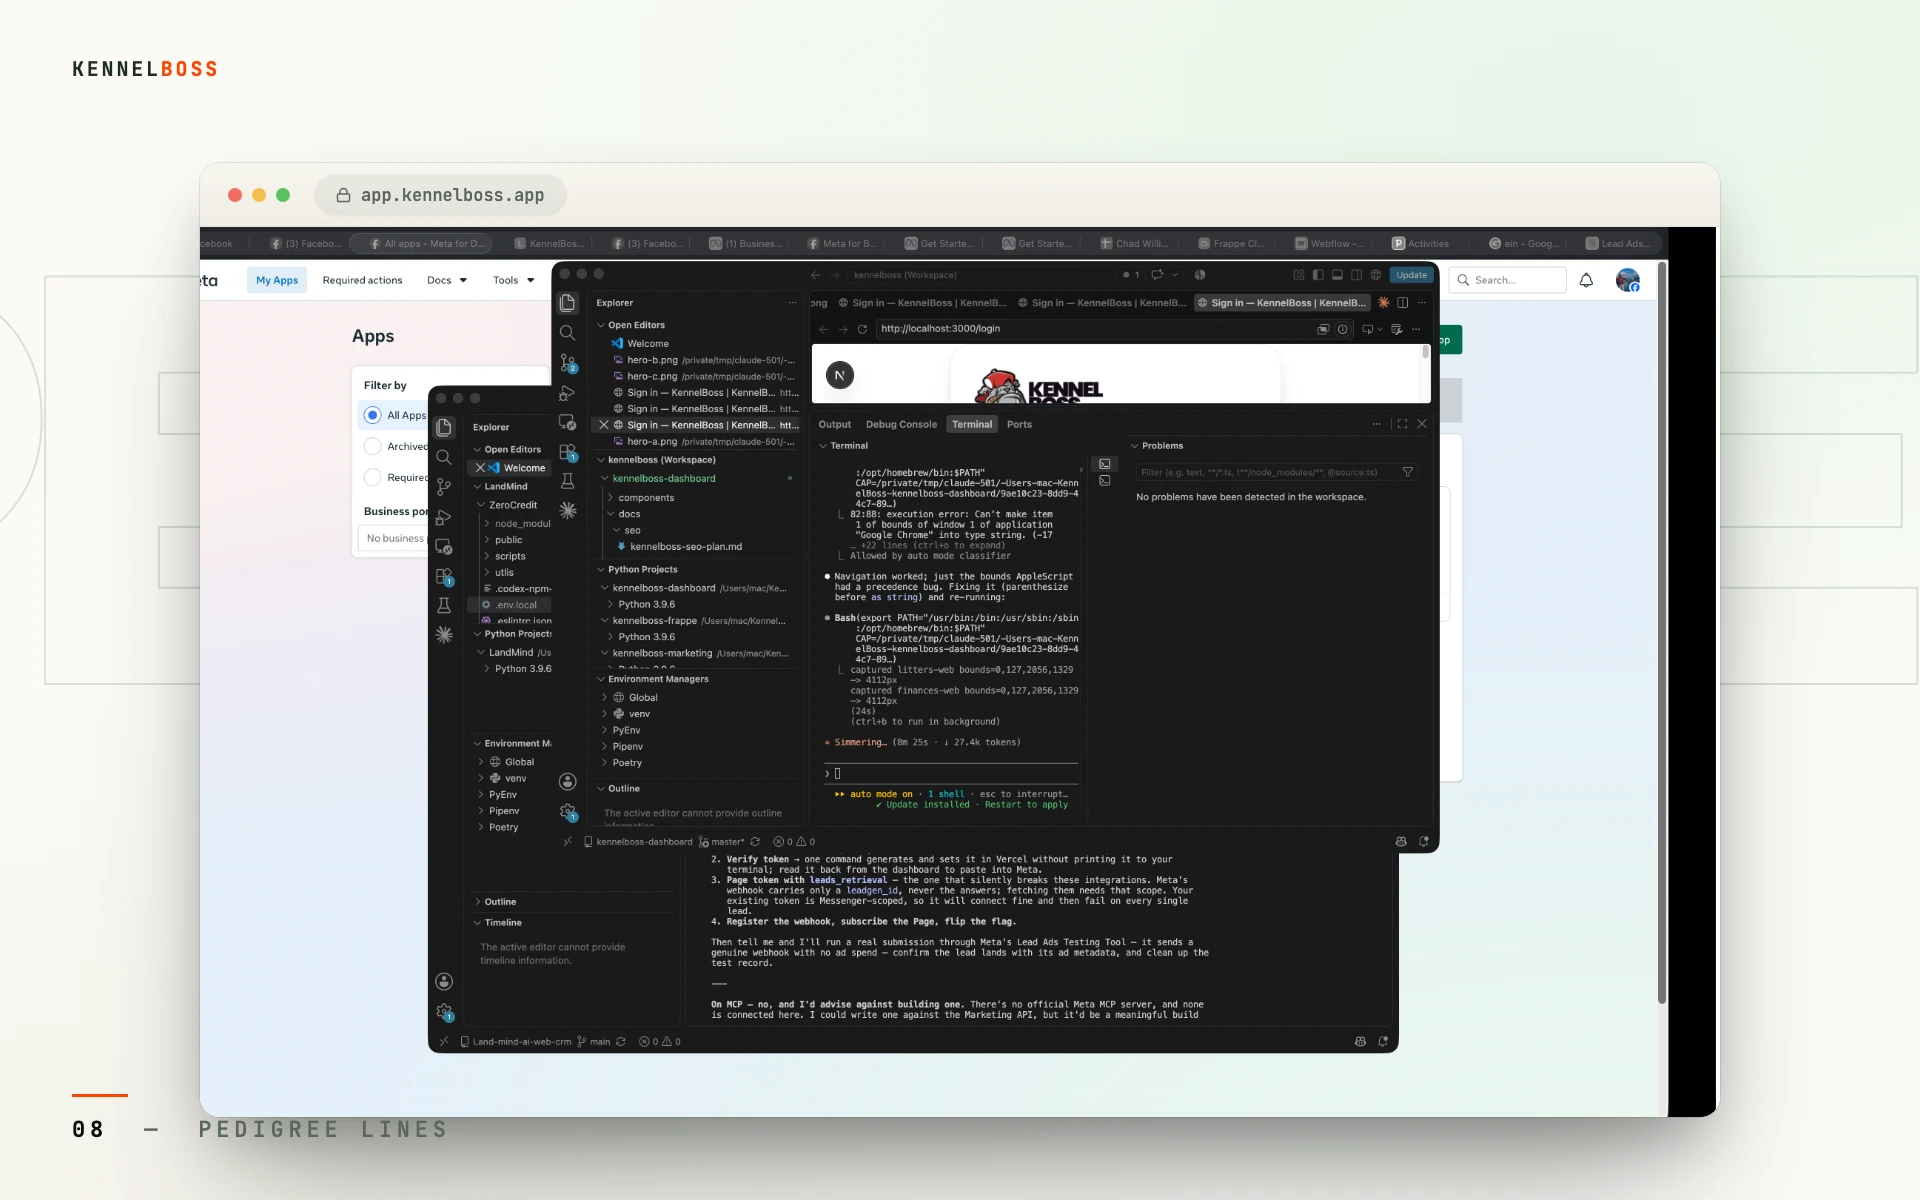This screenshot has height=1200, width=1920.
Task: Switch to the Output panel tab
Action: click(835, 425)
